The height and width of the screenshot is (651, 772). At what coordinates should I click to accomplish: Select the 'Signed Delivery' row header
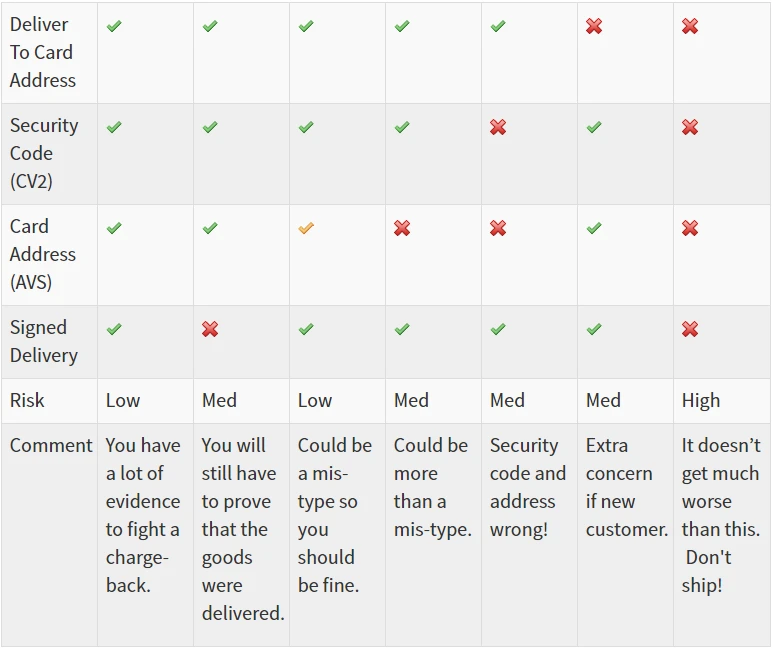click(x=49, y=342)
